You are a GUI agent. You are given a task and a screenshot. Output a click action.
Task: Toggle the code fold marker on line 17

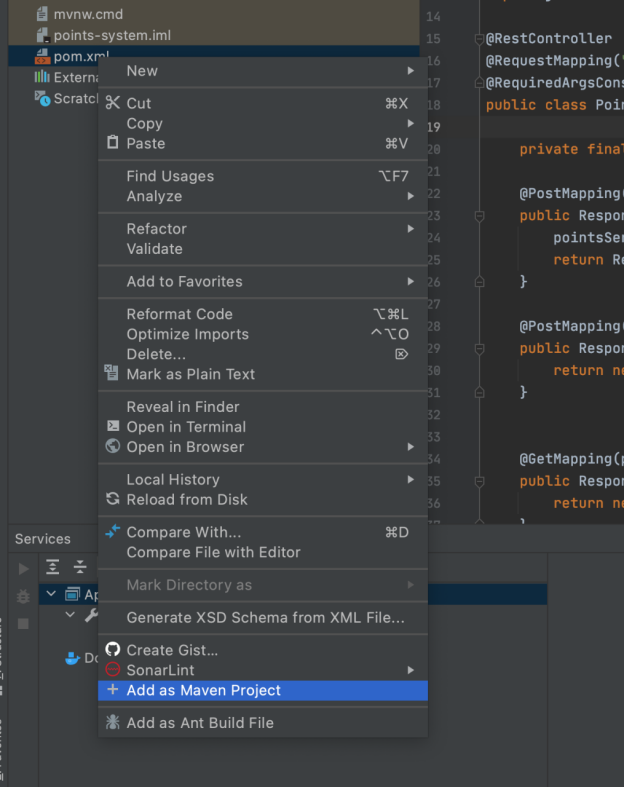(479, 83)
